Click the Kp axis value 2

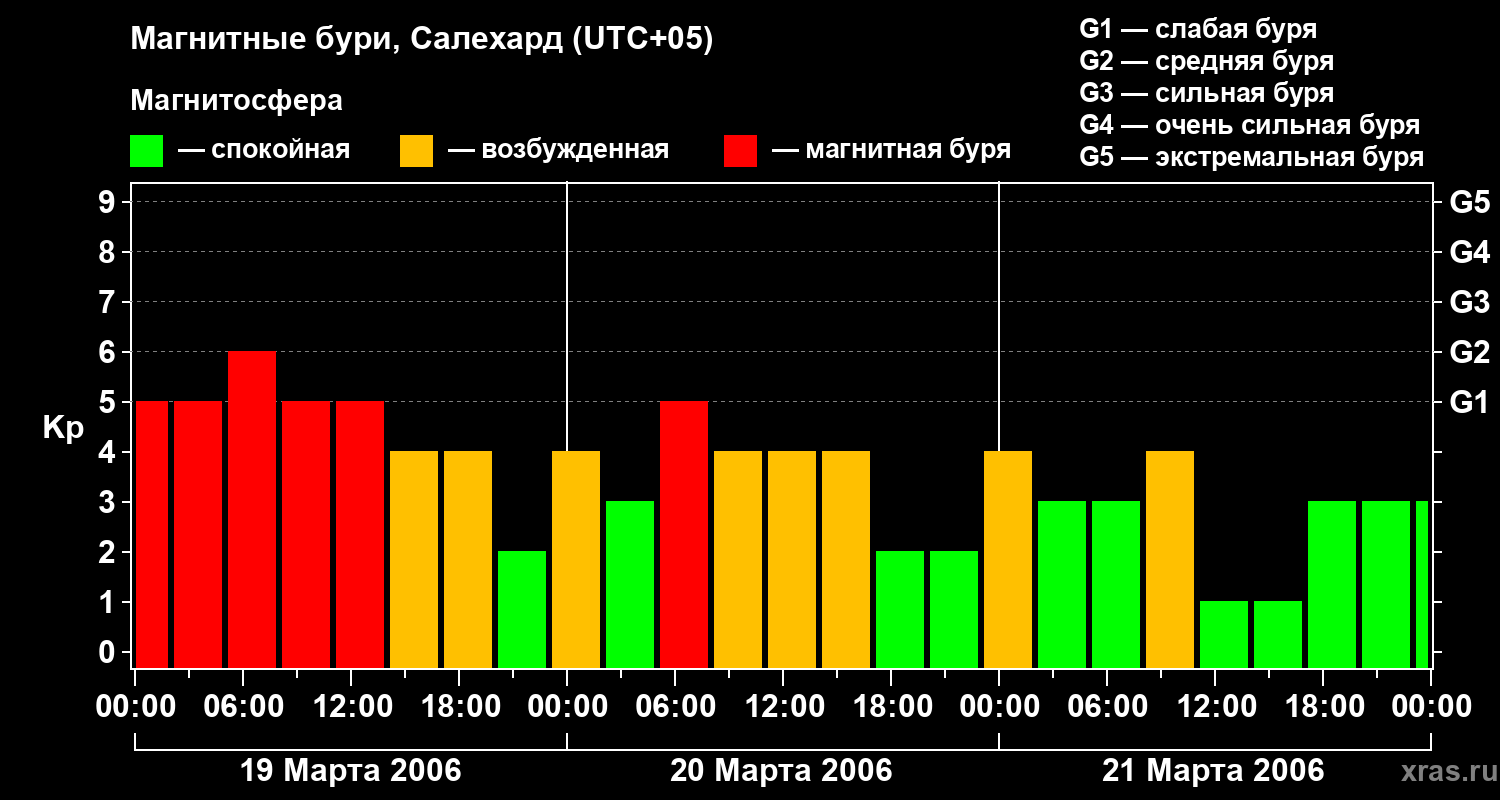[109, 552]
